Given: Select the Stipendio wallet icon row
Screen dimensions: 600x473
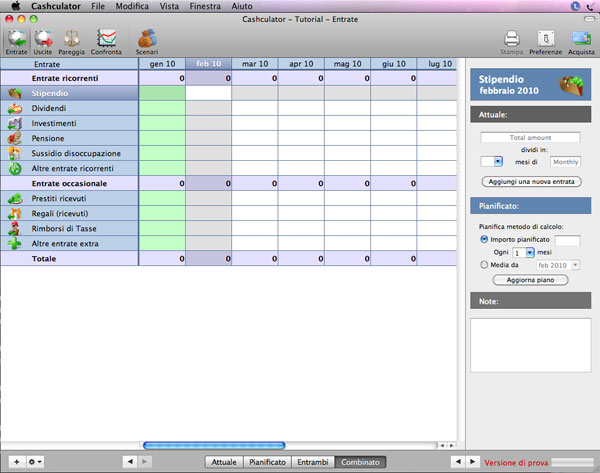Looking at the screenshot, I should click(15, 93).
